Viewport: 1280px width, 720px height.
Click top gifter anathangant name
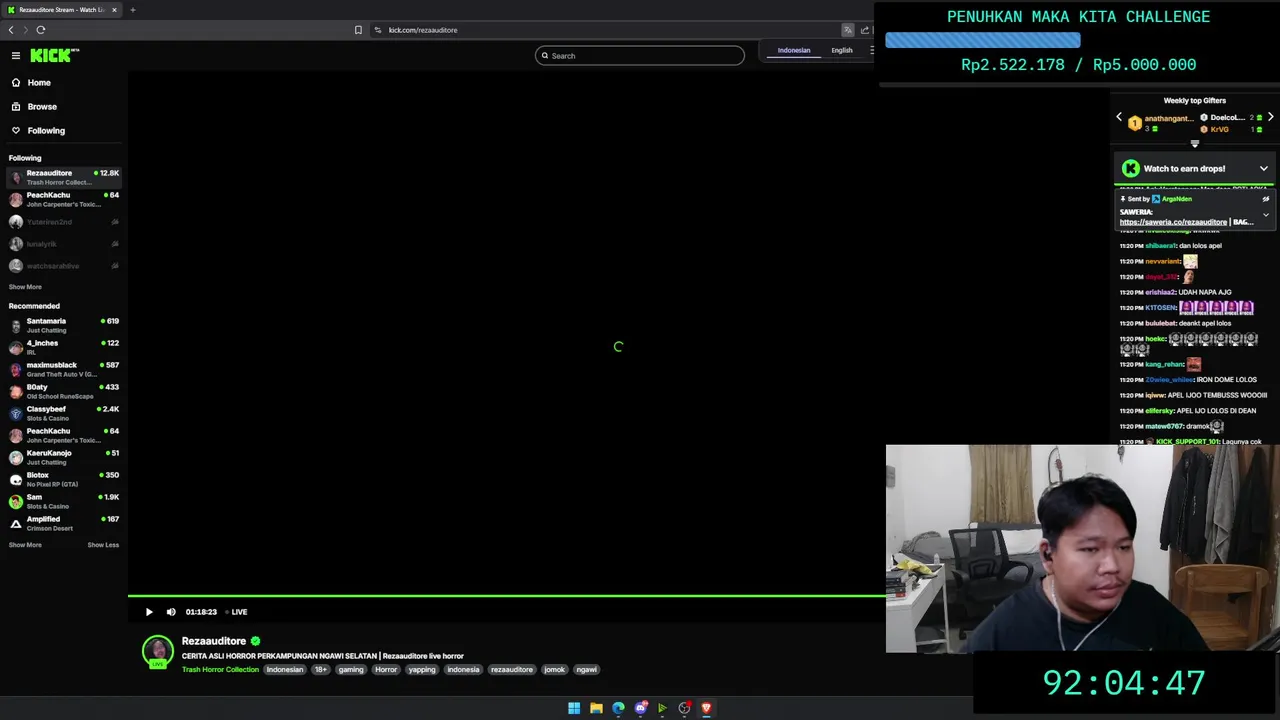point(1169,118)
